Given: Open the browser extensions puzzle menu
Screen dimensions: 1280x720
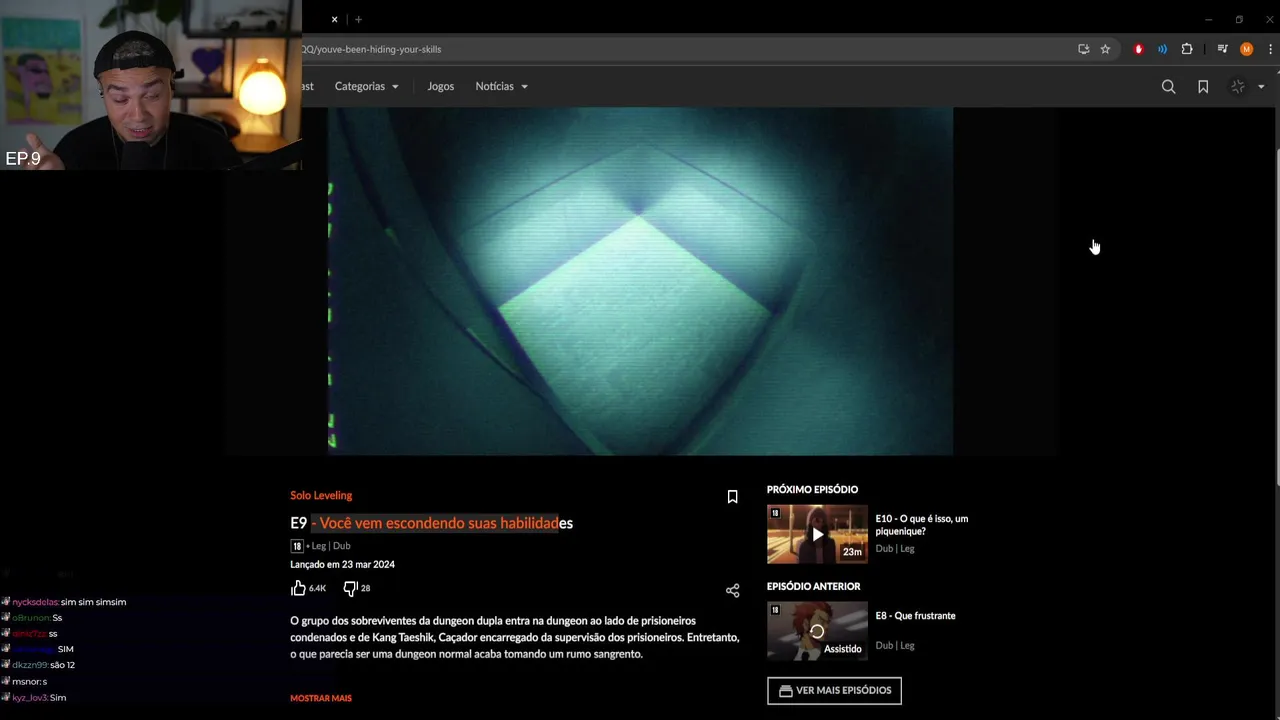Looking at the screenshot, I should pos(1187,49).
